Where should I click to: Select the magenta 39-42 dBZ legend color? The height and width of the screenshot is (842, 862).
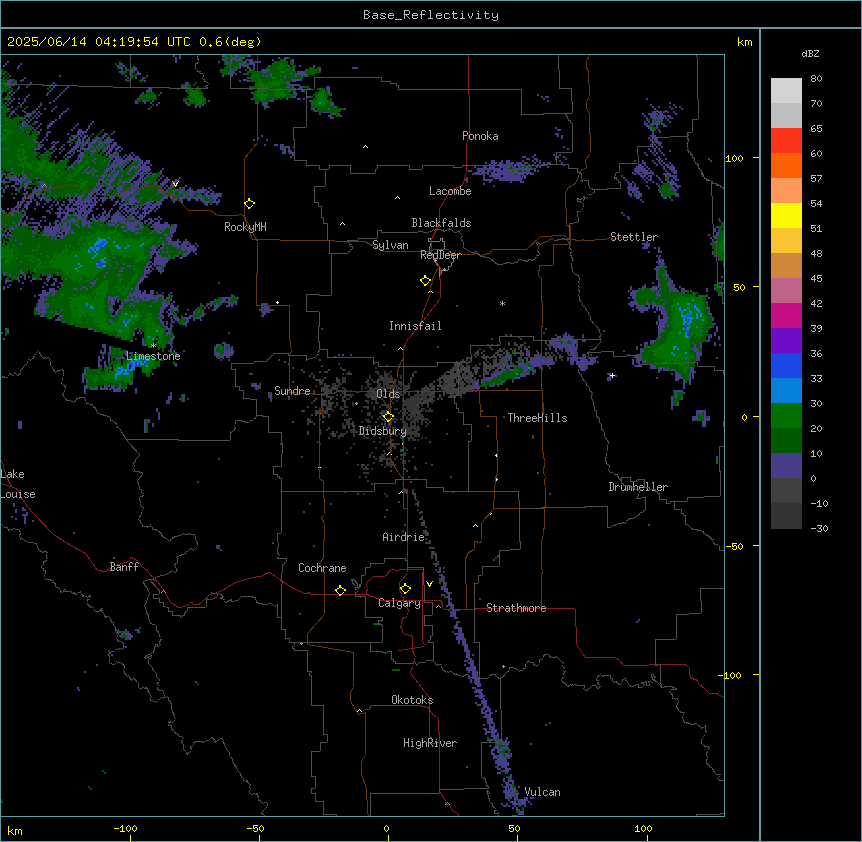click(786, 315)
